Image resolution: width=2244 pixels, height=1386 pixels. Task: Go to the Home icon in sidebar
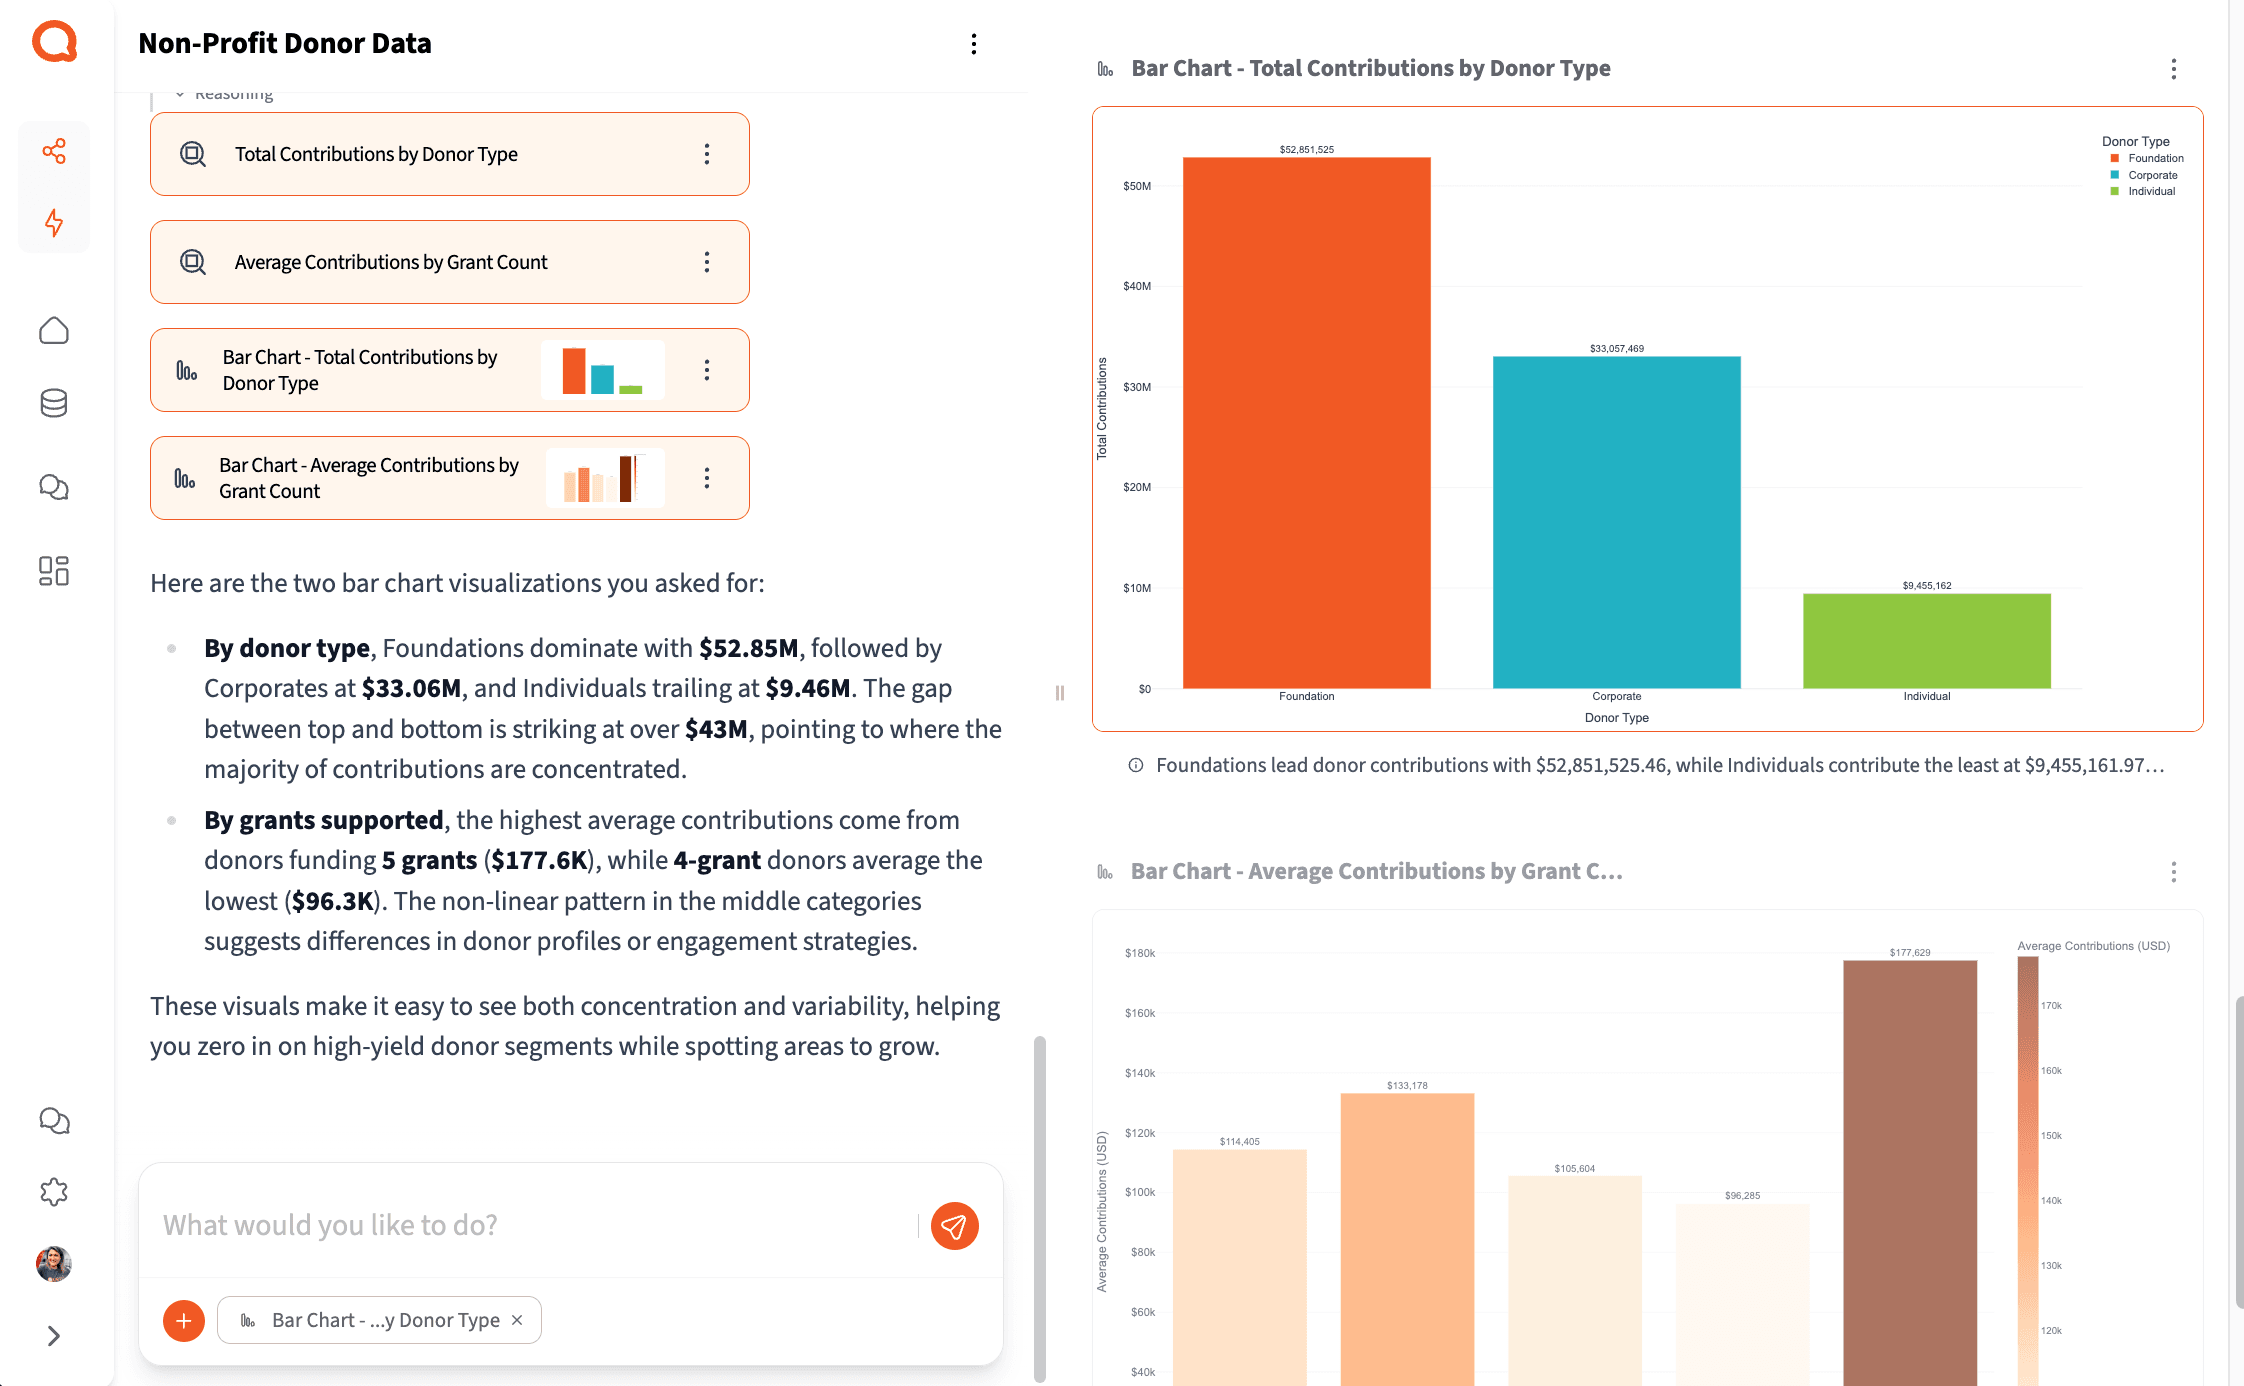[x=54, y=331]
